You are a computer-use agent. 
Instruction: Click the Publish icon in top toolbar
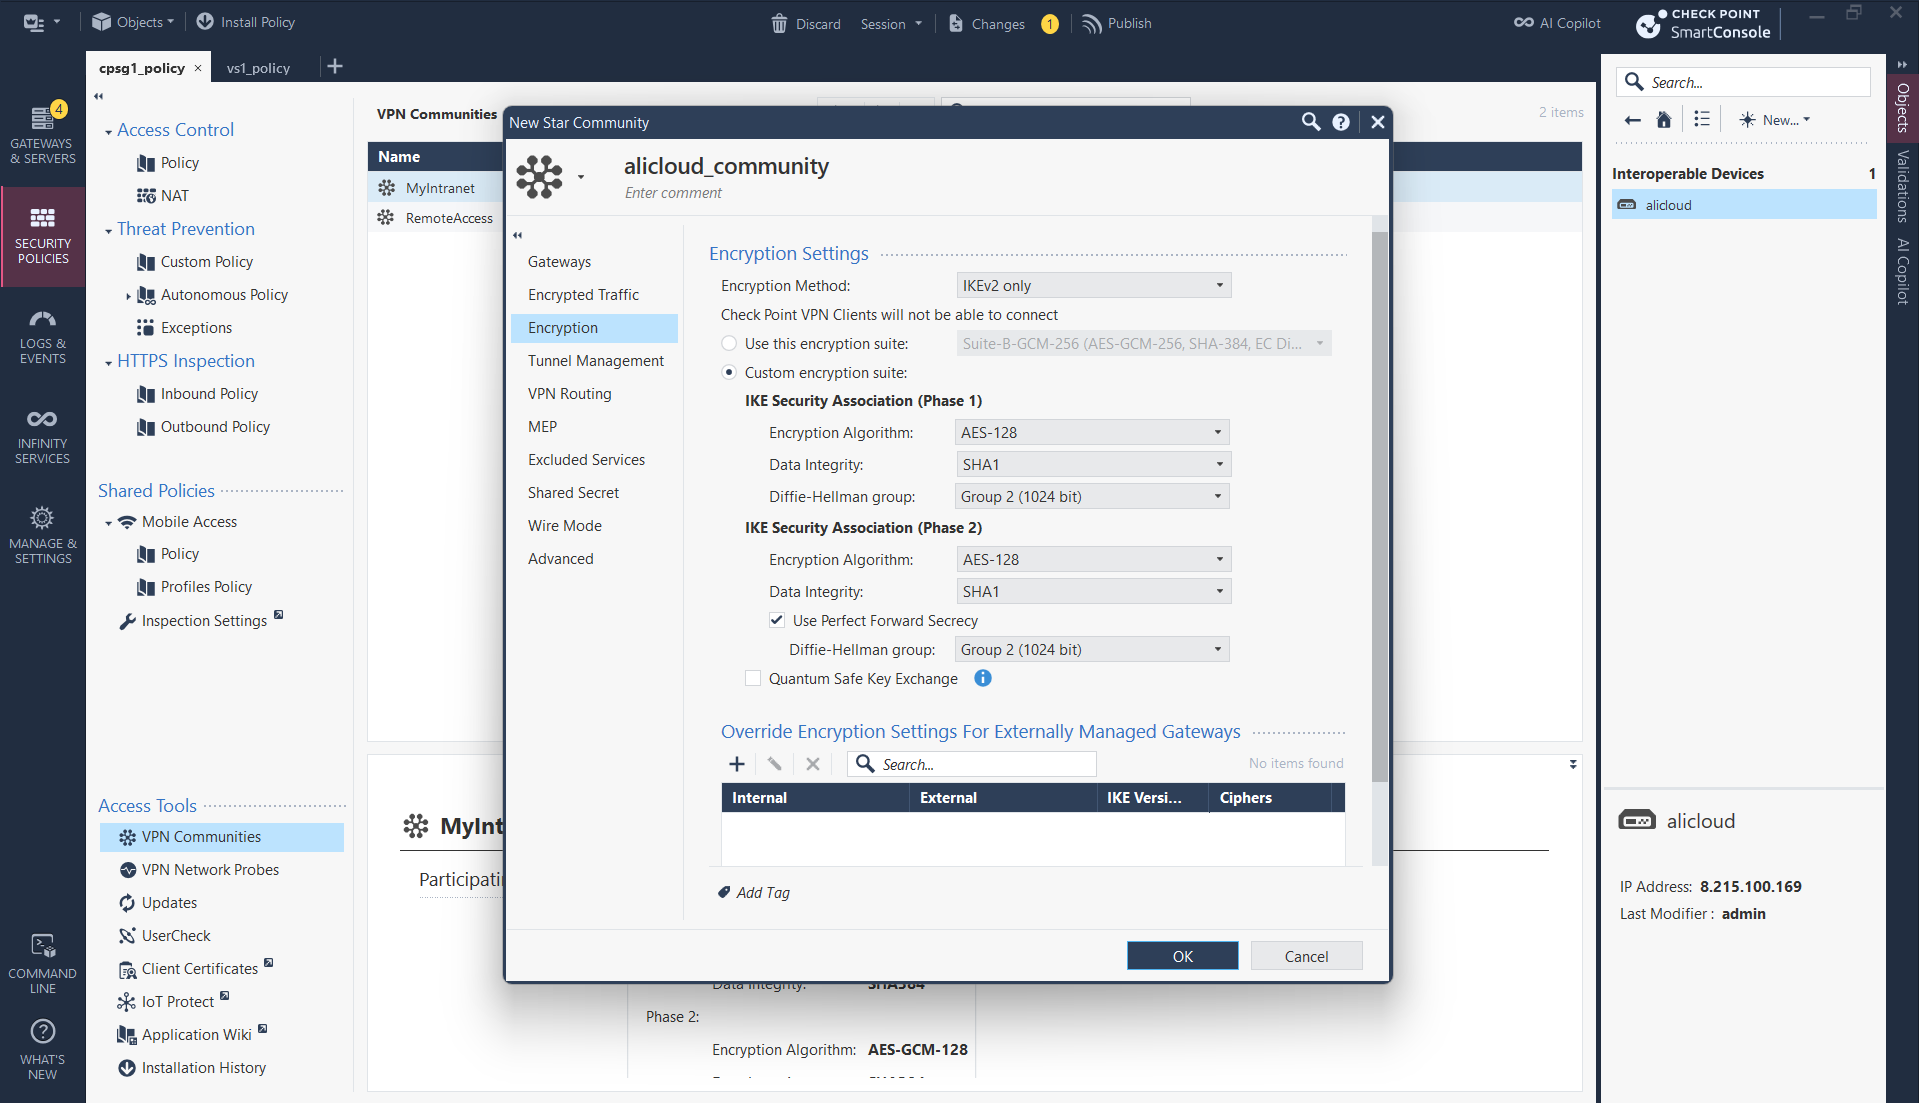[x=1092, y=23]
